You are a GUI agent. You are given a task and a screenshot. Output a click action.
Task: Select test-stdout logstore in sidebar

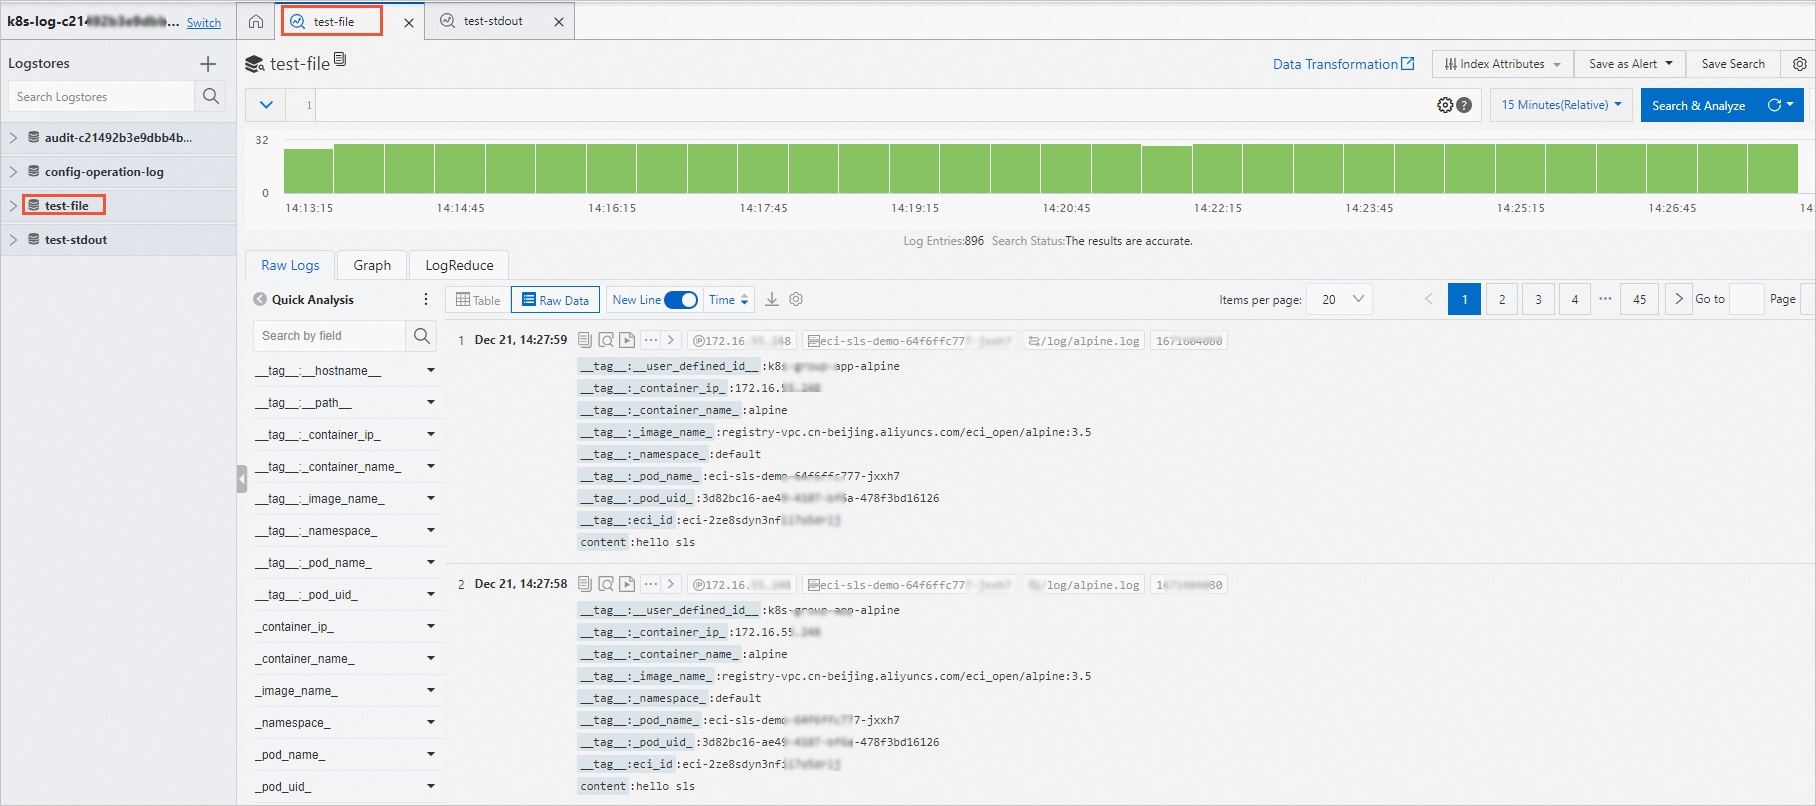click(x=76, y=240)
